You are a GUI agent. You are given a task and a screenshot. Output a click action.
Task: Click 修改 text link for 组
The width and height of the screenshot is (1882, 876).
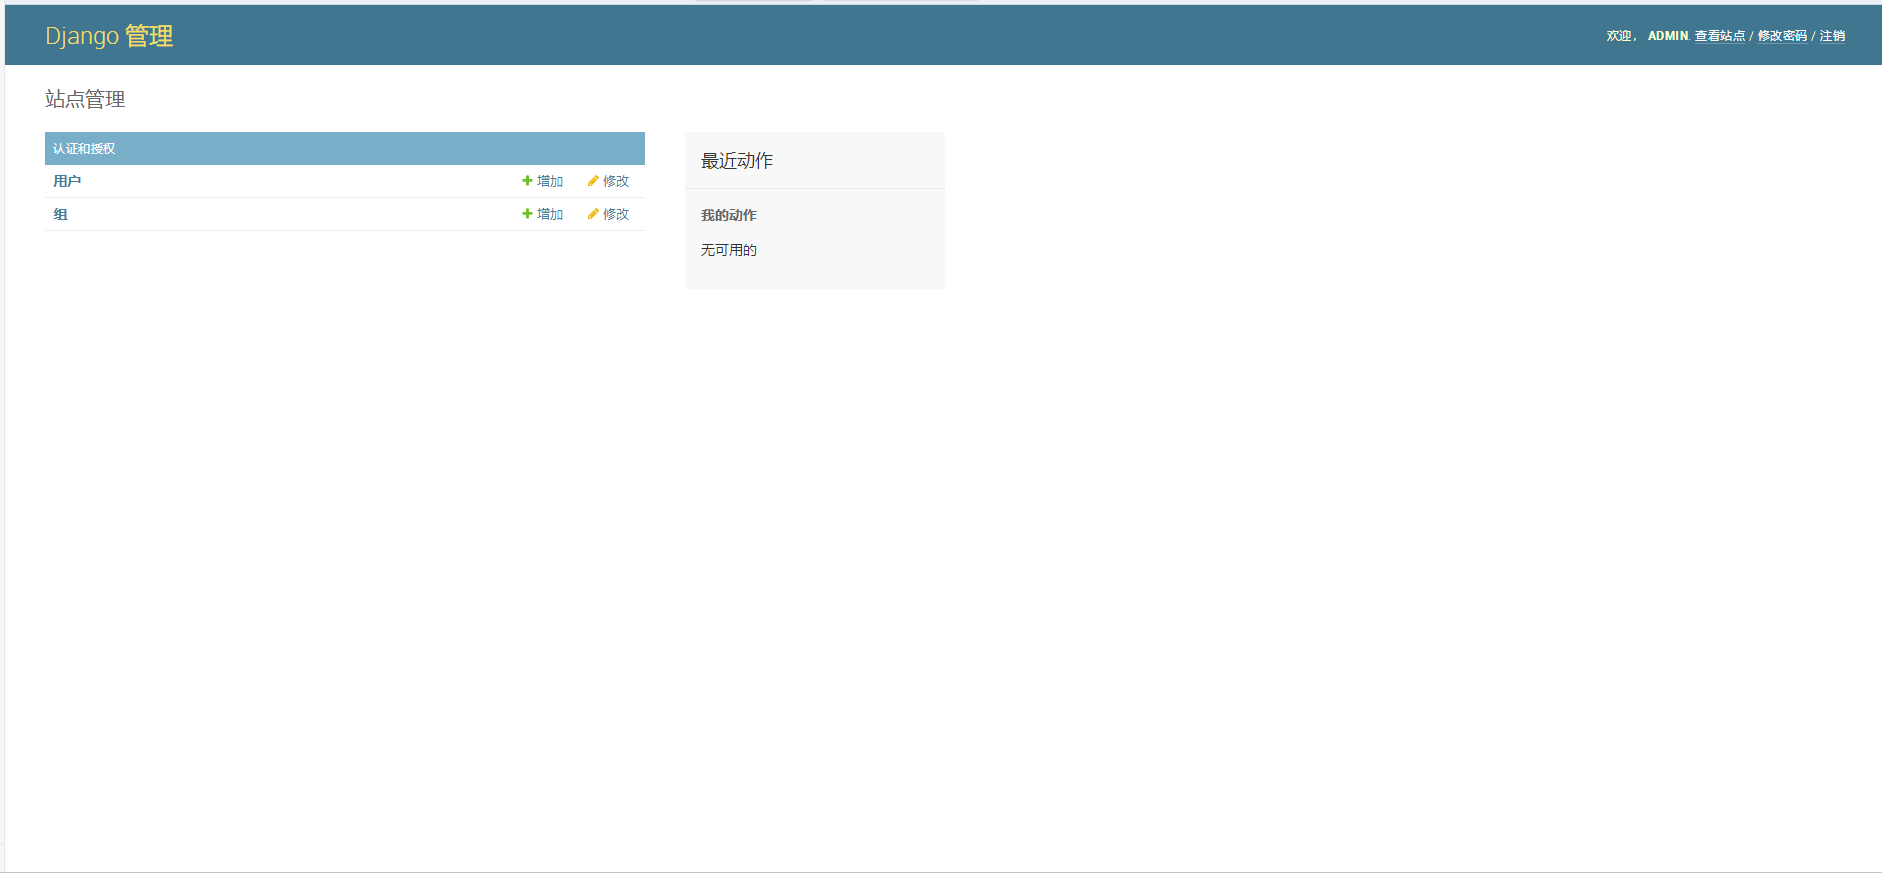pos(616,214)
